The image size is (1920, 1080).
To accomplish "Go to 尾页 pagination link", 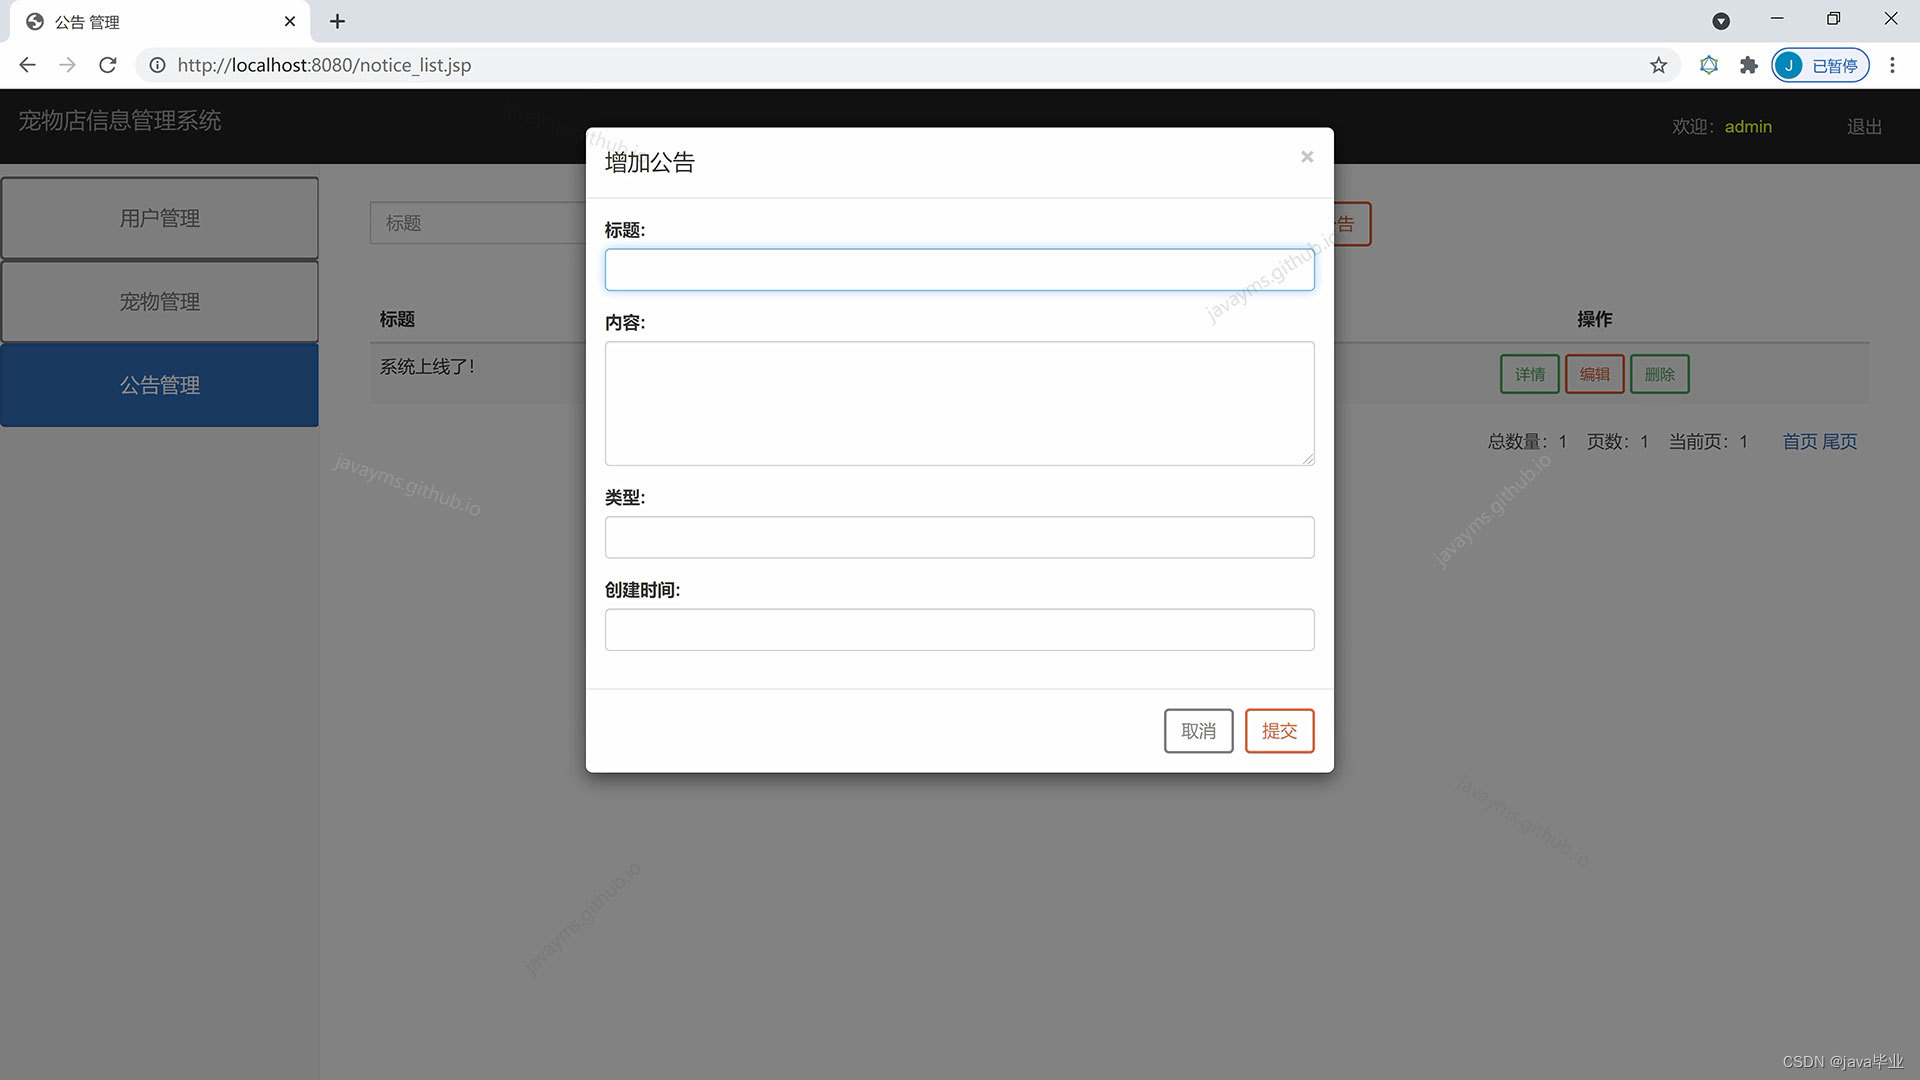I will pos(1840,442).
